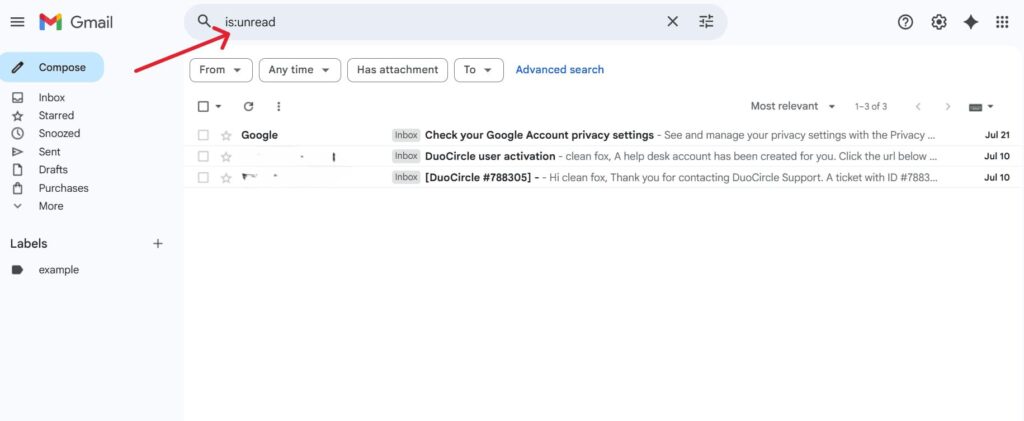Open the Support help icon
The image size is (1024, 421).
point(905,22)
